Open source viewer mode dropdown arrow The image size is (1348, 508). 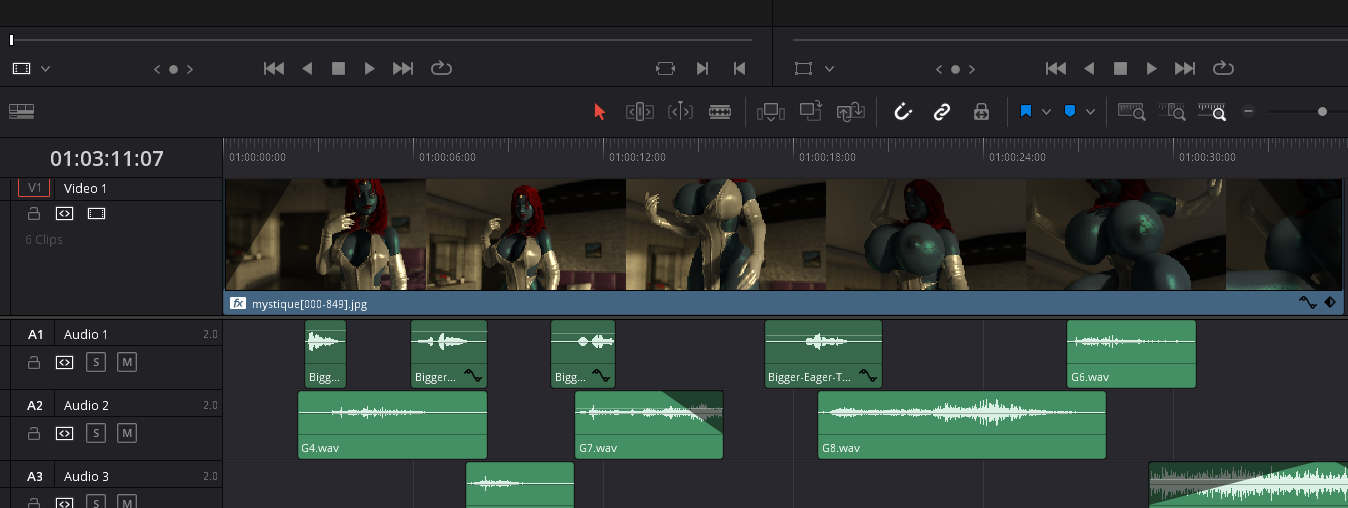tap(45, 69)
